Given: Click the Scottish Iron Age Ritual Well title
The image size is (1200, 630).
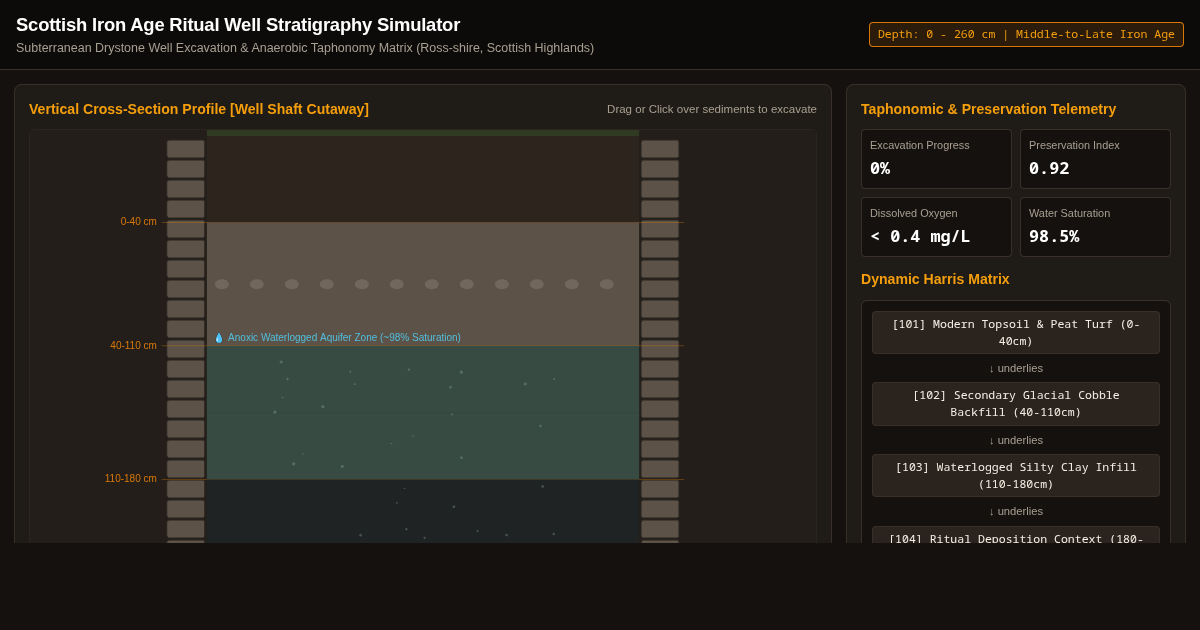Looking at the screenshot, I should (238, 25).
